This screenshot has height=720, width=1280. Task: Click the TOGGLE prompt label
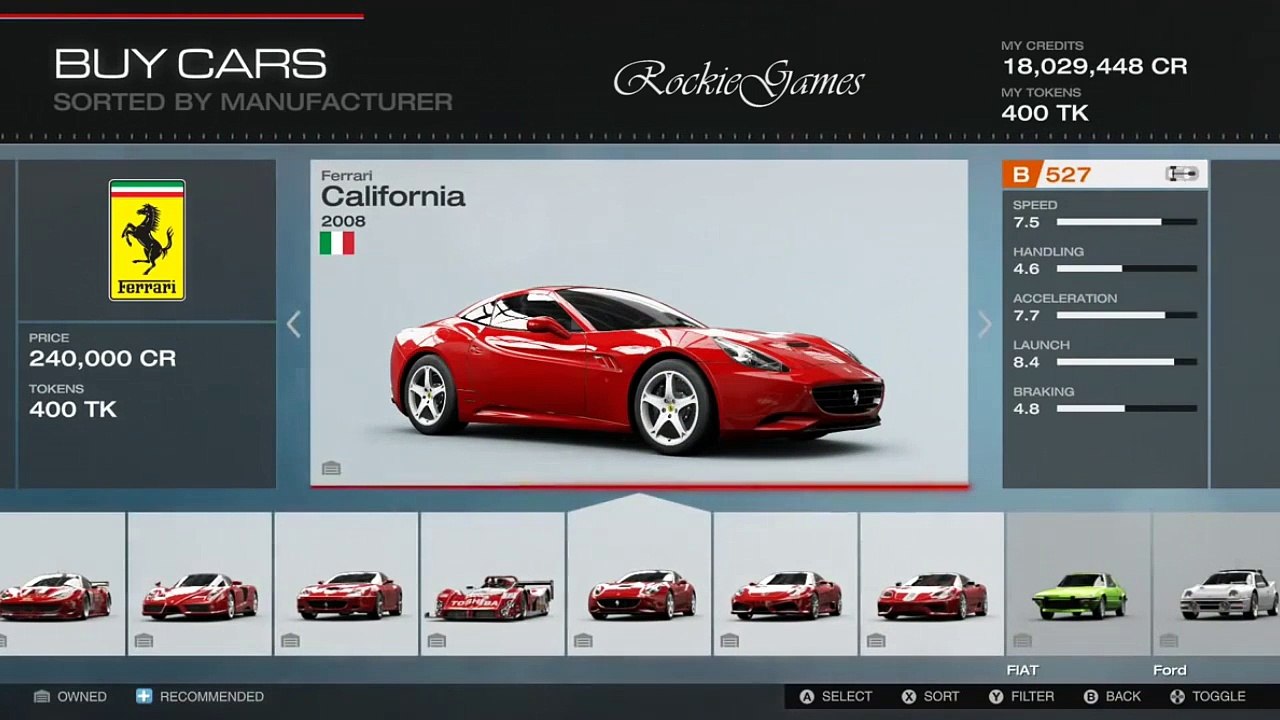(1219, 696)
